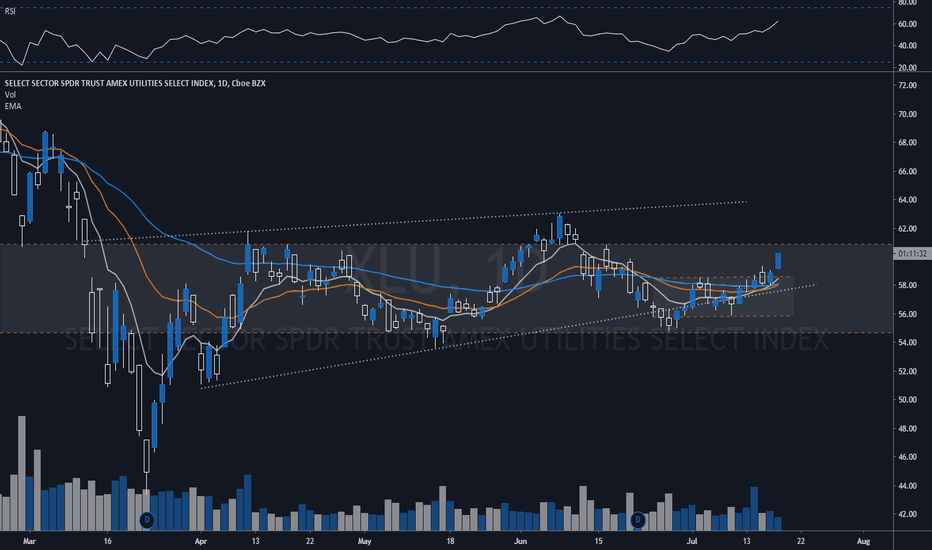Click the Apr label on time axis
The image size is (932, 550).
coord(201,541)
